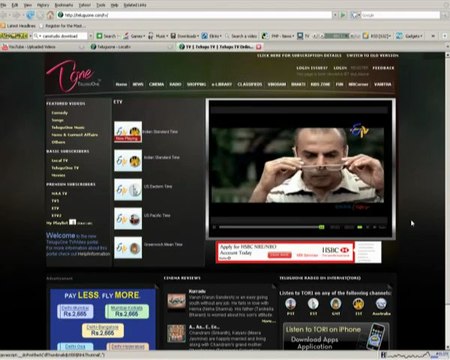
Task: Click the PST radio channel icon
Action: click(x=291, y=304)
